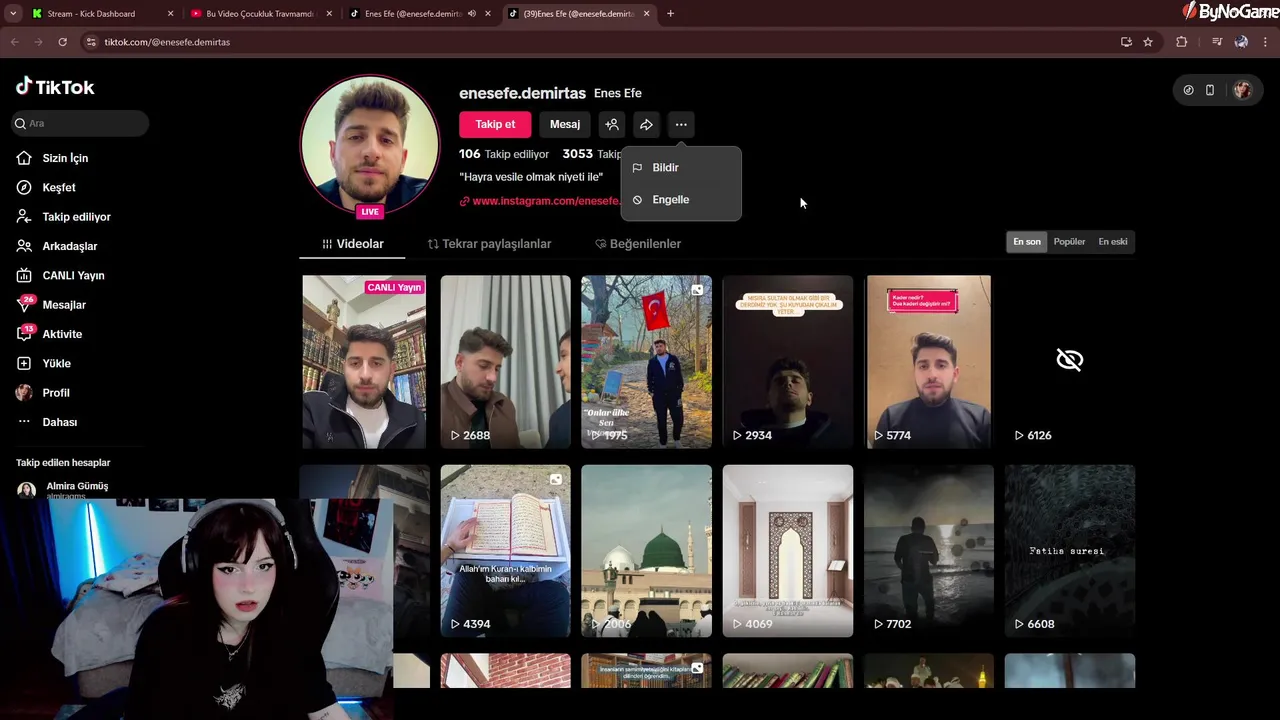
Task: Open video with 7702 views
Action: pos(929,551)
